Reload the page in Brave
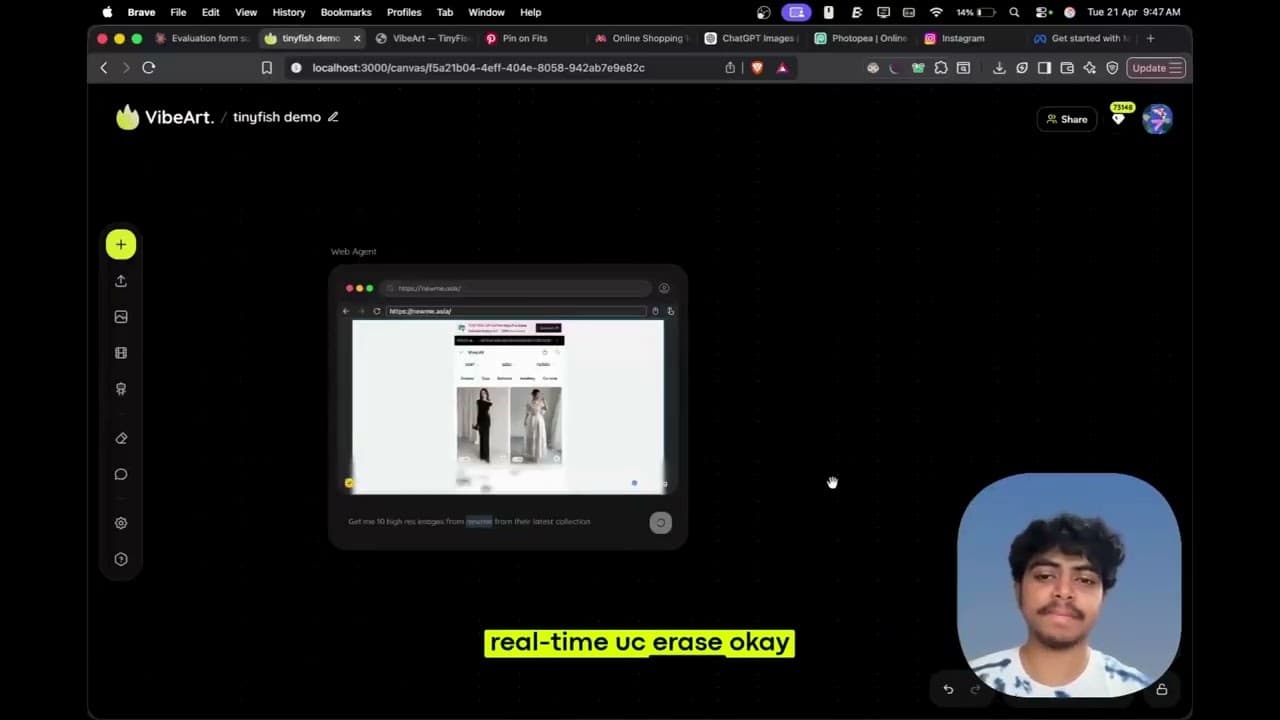 [x=149, y=68]
